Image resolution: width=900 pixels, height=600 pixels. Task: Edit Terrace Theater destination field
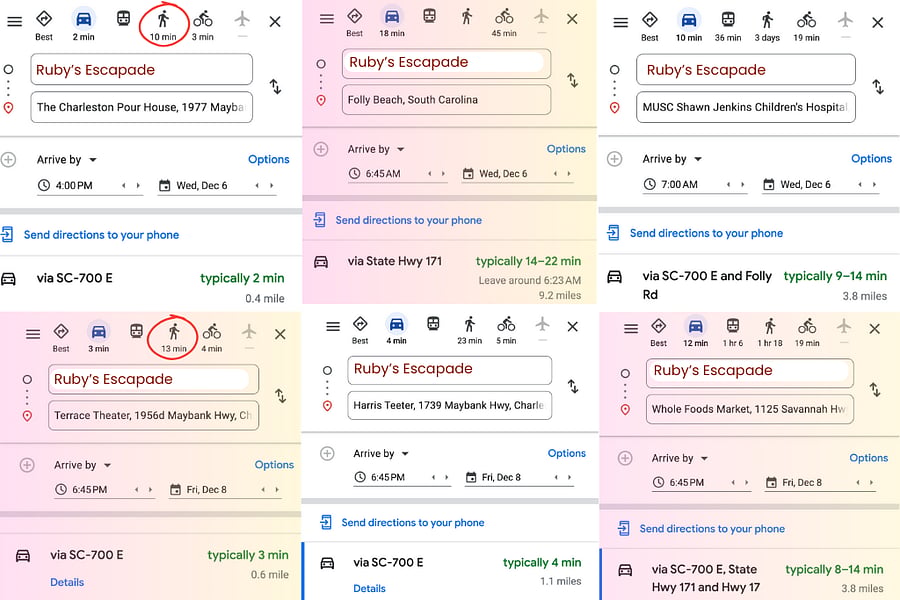click(x=154, y=415)
